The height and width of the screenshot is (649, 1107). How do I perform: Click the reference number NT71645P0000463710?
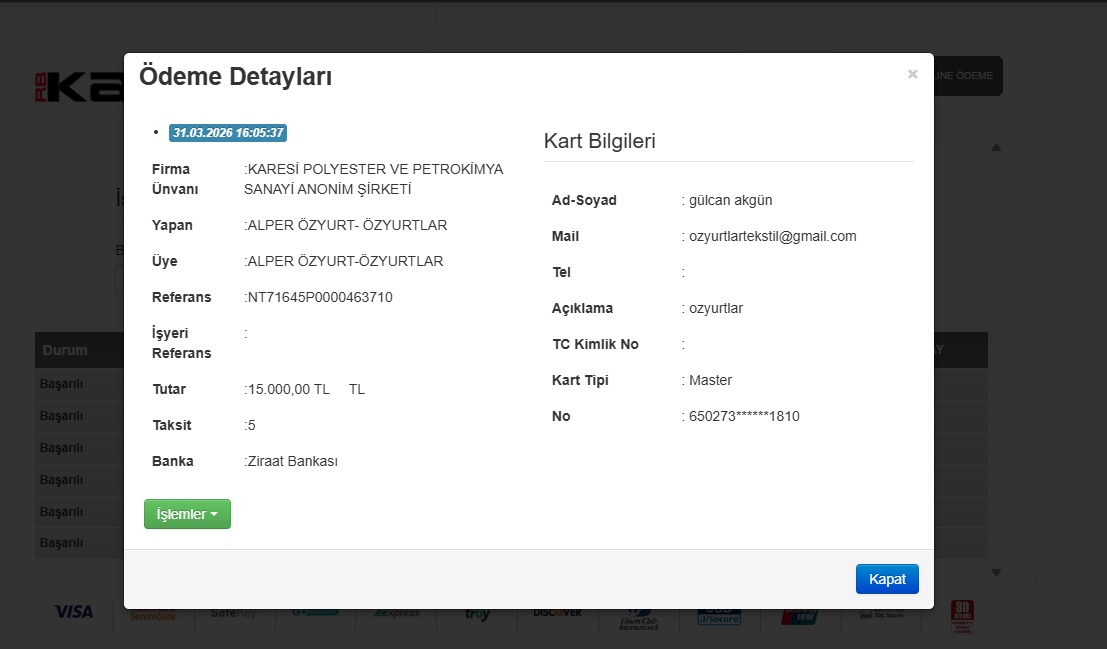[320, 297]
